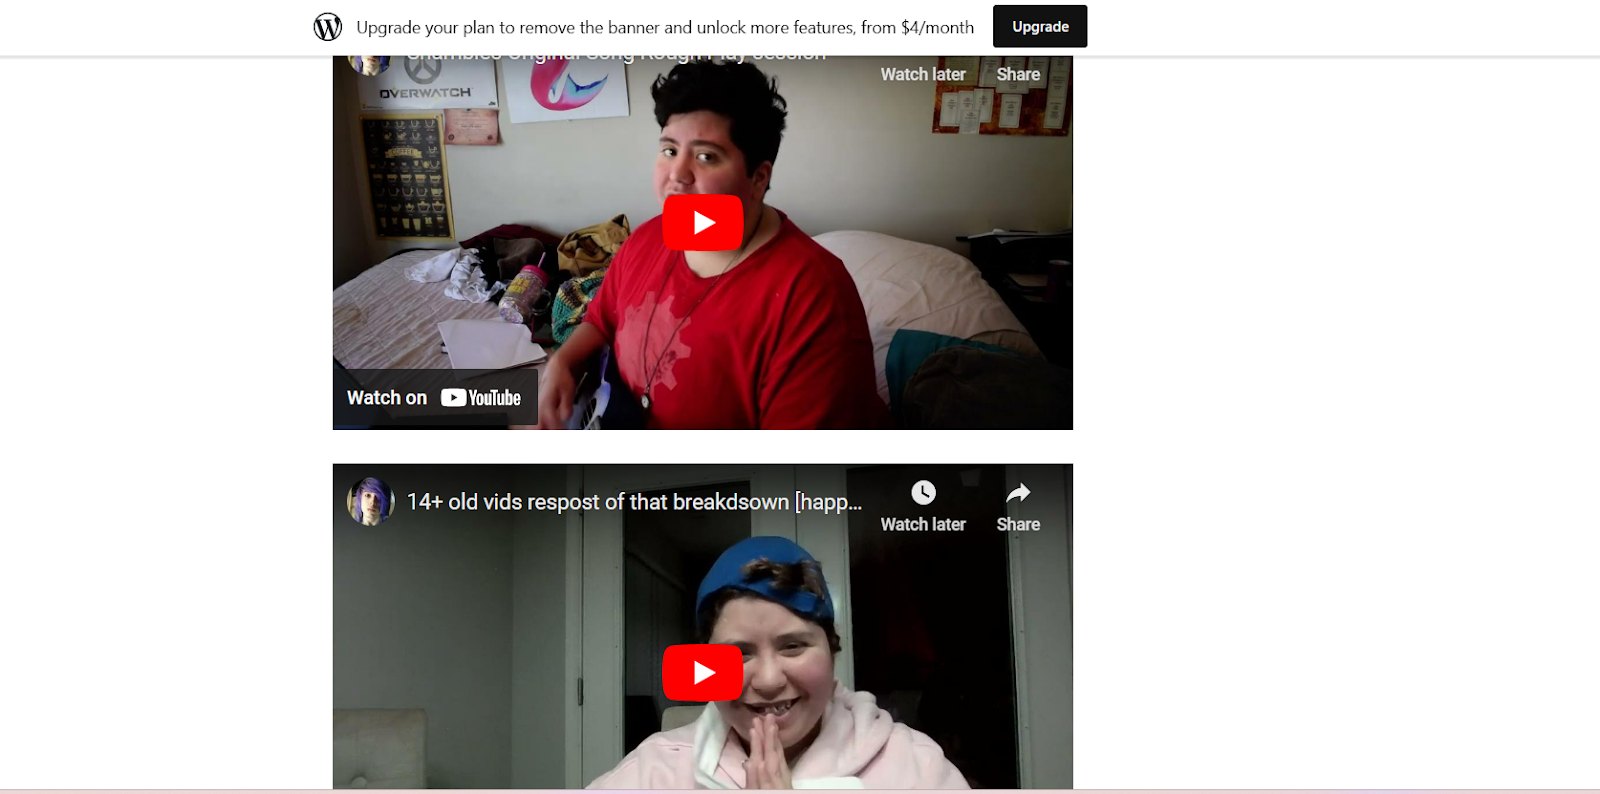Play the first video with the red shirt
The height and width of the screenshot is (794, 1600).
pyautogui.click(x=703, y=223)
